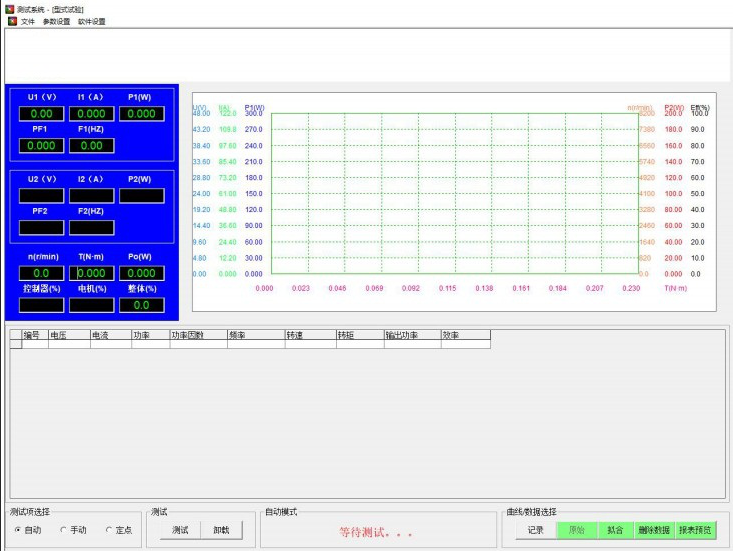Click the green 拟合 curve button
Image resolution: width=733 pixels, height=551 pixels.
[615, 530]
